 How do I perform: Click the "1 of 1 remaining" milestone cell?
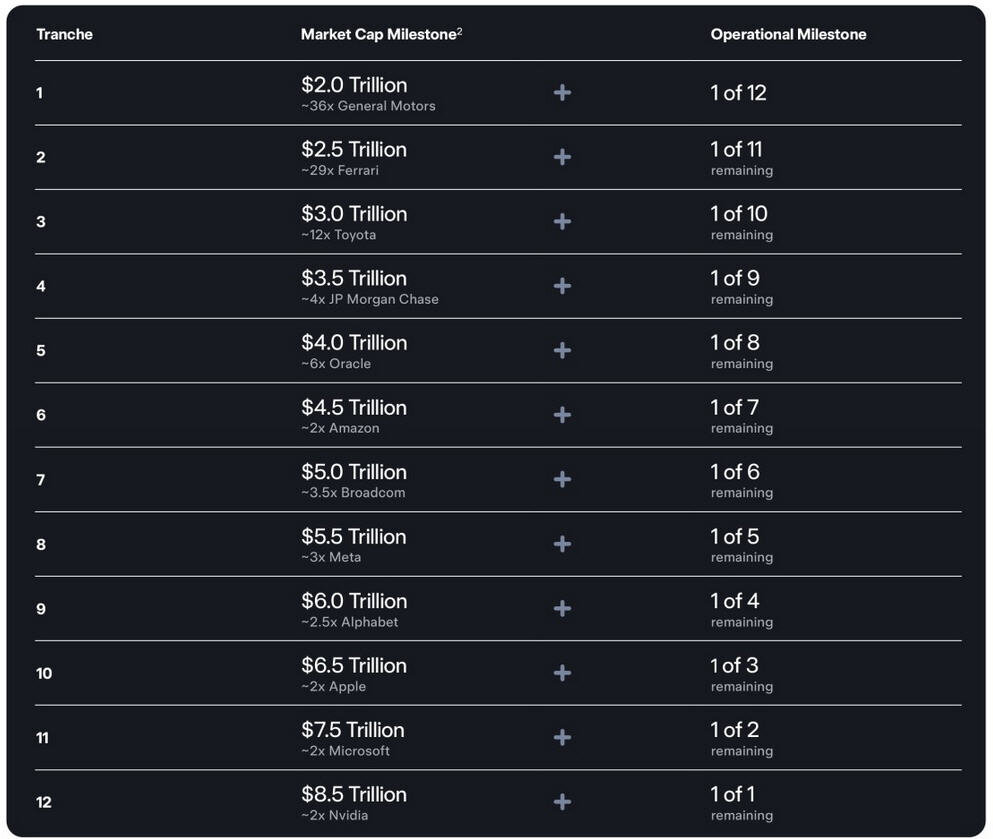pyautogui.click(x=740, y=802)
